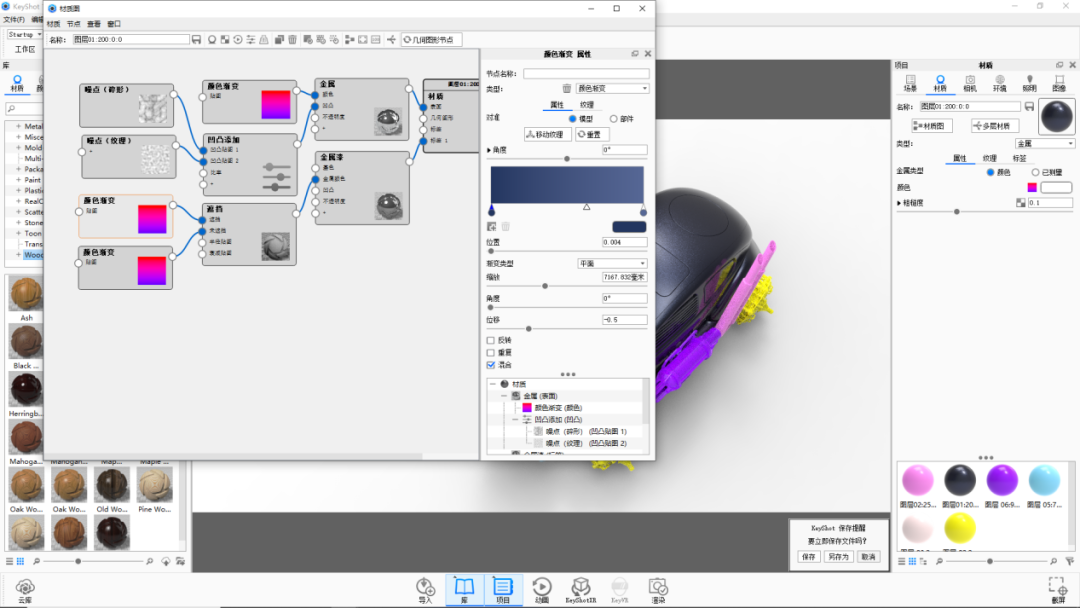Click the fit-to-view icon in graph toolbar
1080x608 pixels.
(363, 40)
